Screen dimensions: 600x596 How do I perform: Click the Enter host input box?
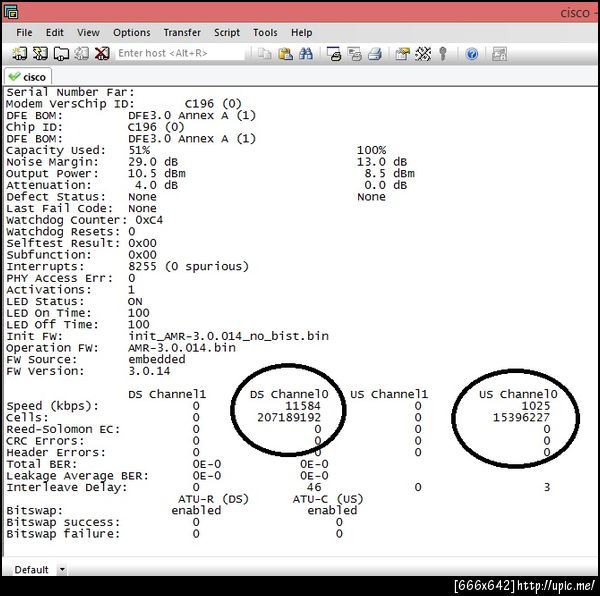tap(180, 53)
